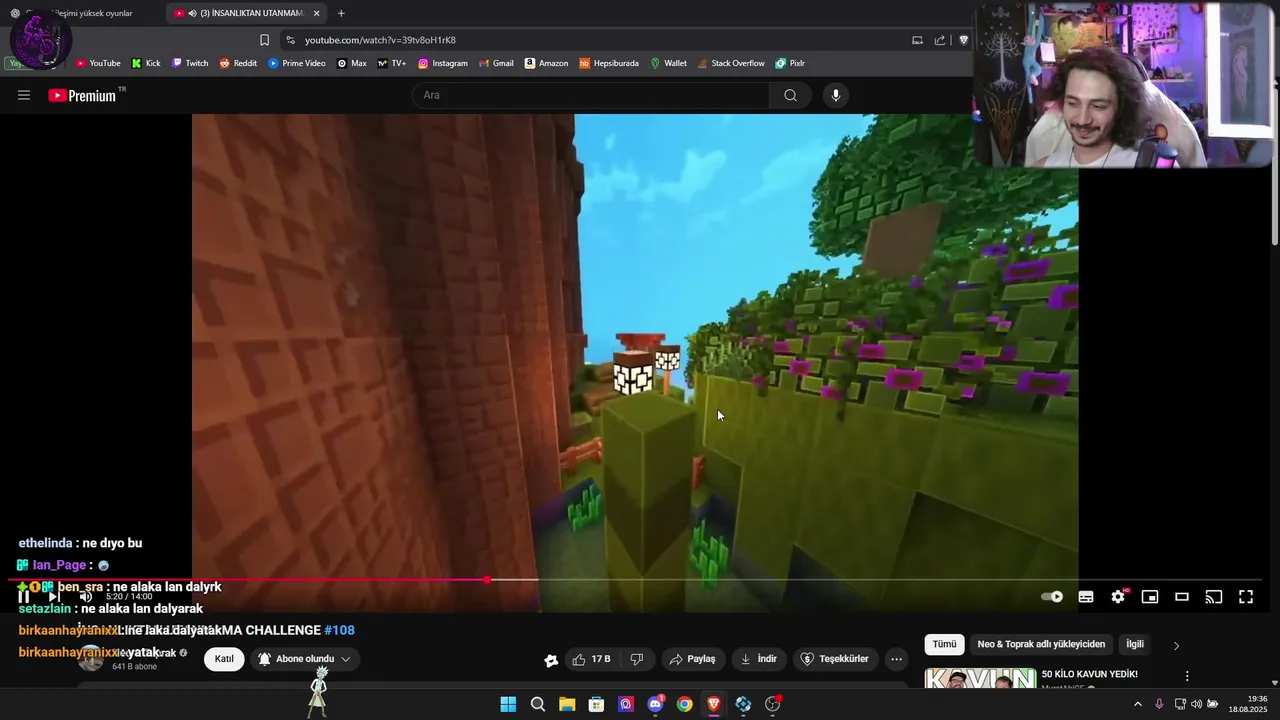The height and width of the screenshot is (720, 1280).
Task: Open Discord from the taskbar
Action: point(655,704)
